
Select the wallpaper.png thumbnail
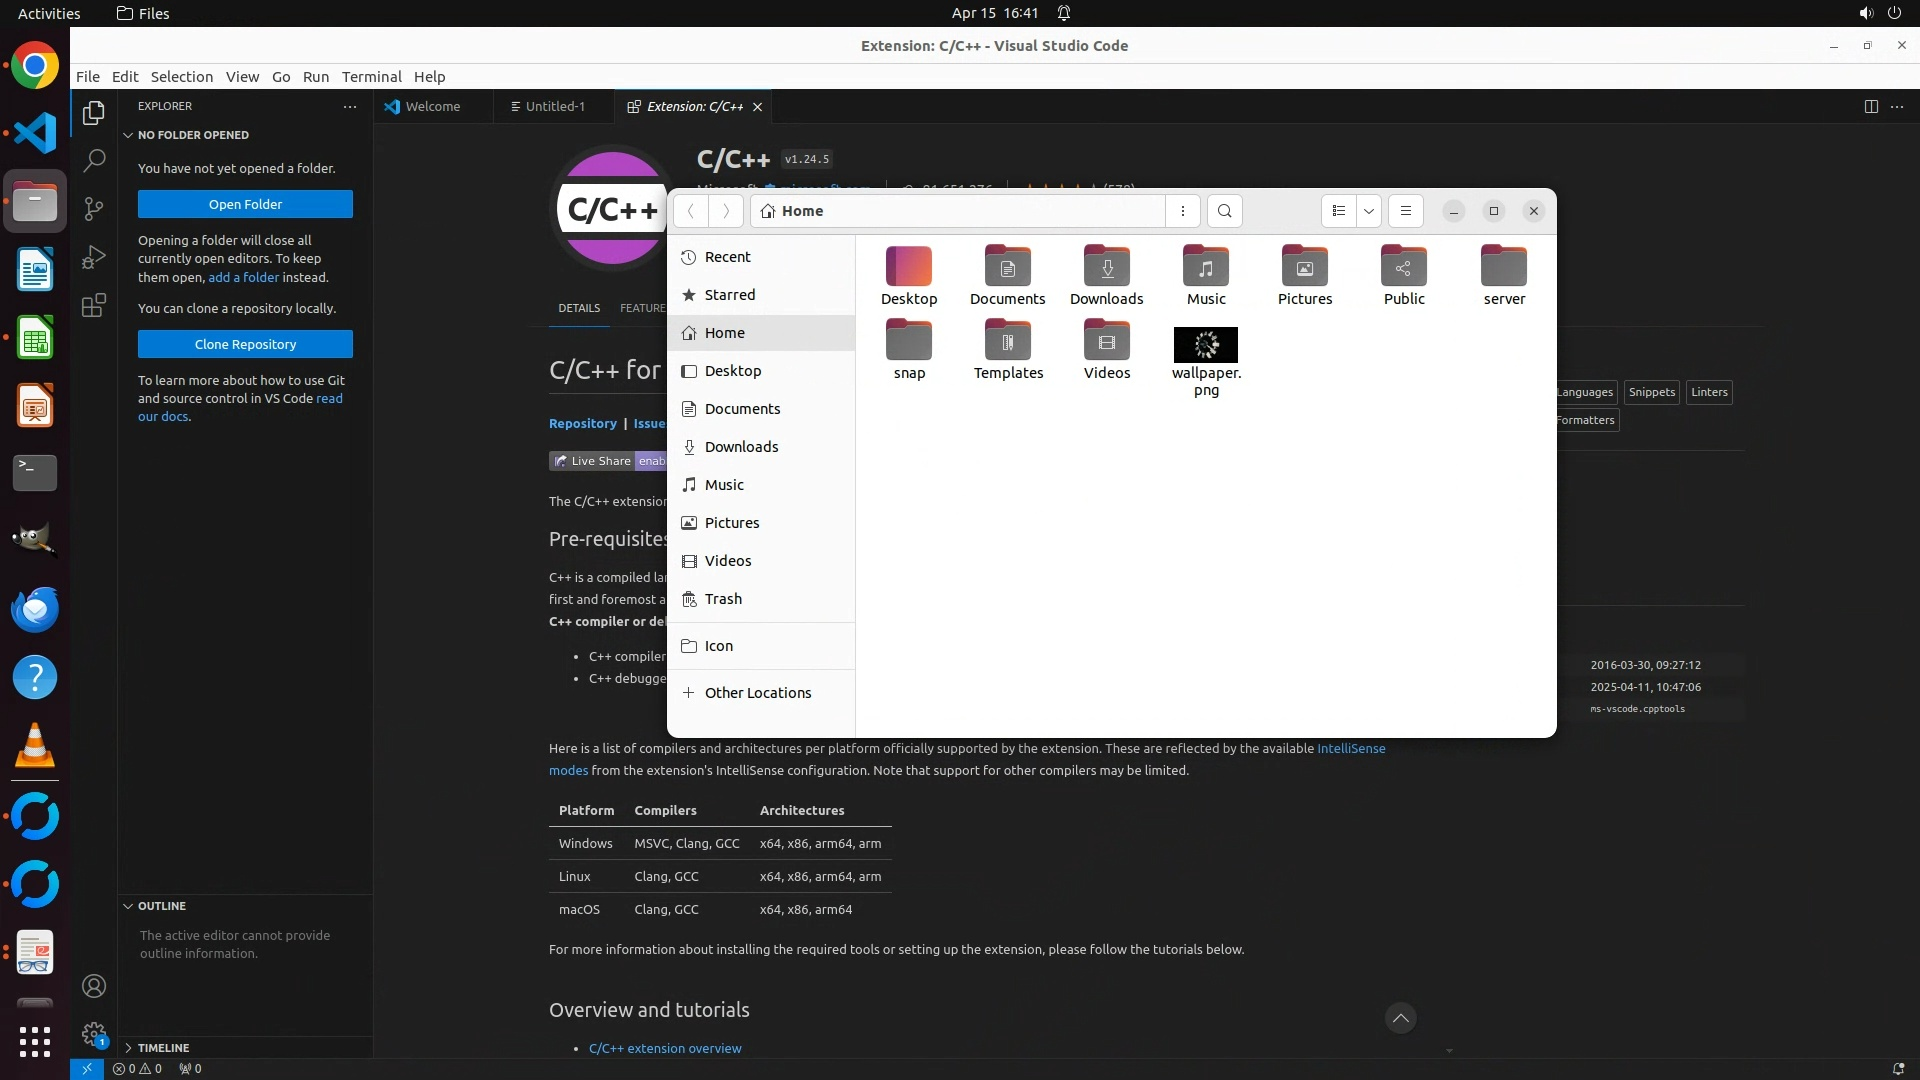(x=1205, y=345)
